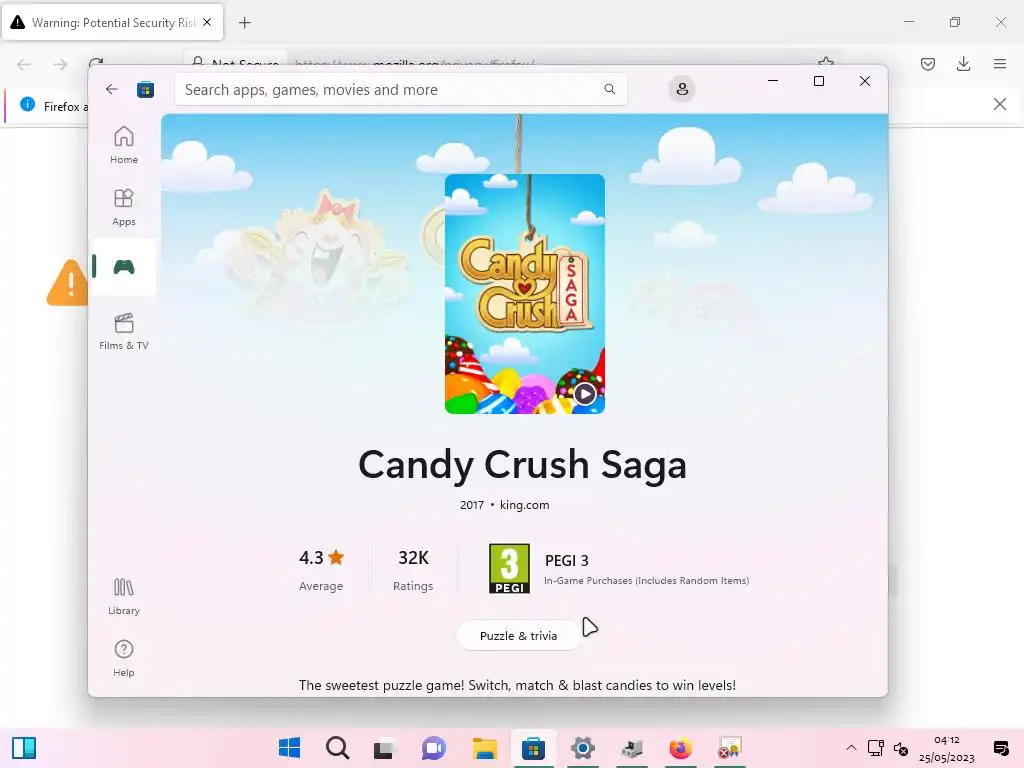The height and width of the screenshot is (768, 1024).
Task: Open Firefox from the taskbar
Action: [x=680, y=748]
